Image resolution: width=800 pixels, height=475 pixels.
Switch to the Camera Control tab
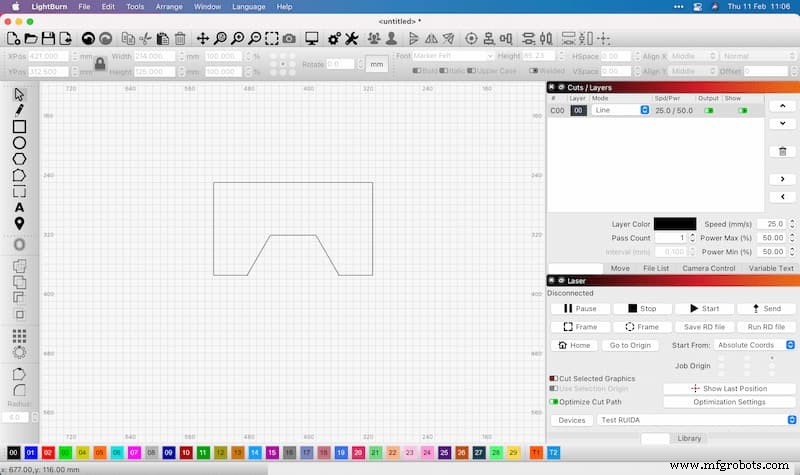[x=709, y=268]
